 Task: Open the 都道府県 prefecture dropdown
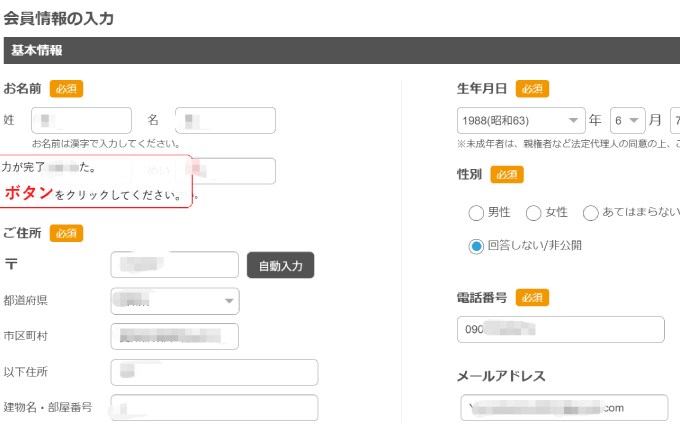coord(175,300)
